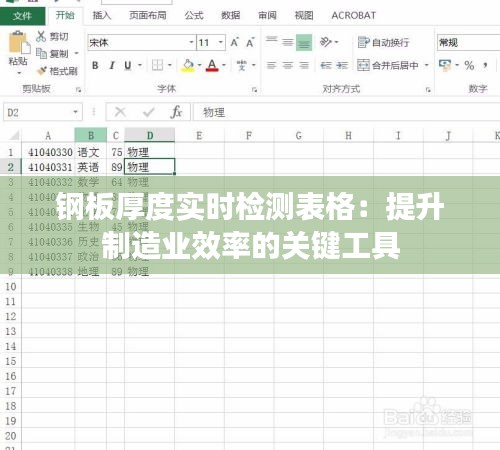Click Merge and Center (合并后居中)

point(388,65)
